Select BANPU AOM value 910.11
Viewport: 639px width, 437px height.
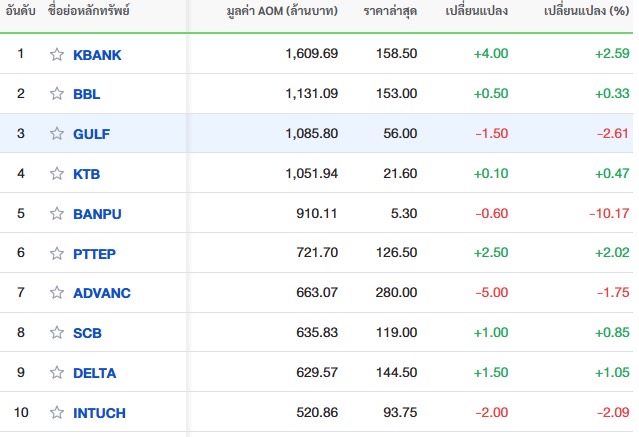(x=317, y=213)
